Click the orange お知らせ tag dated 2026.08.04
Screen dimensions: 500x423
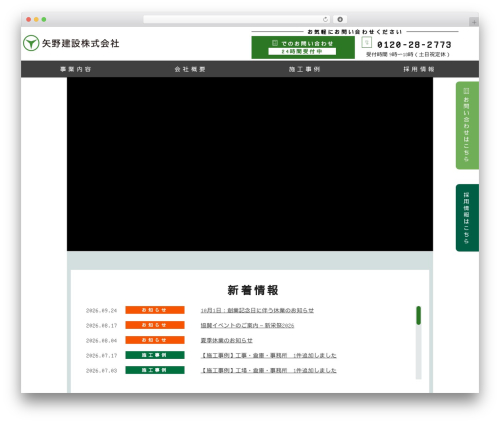[155, 340]
